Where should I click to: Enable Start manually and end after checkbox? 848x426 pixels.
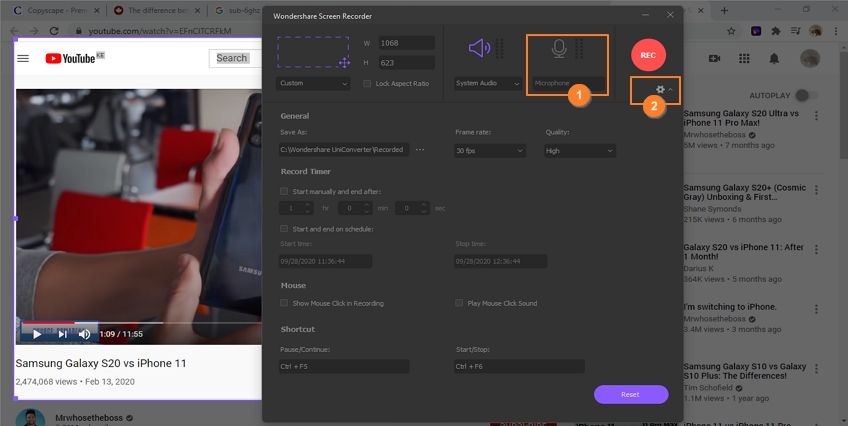point(284,191)
